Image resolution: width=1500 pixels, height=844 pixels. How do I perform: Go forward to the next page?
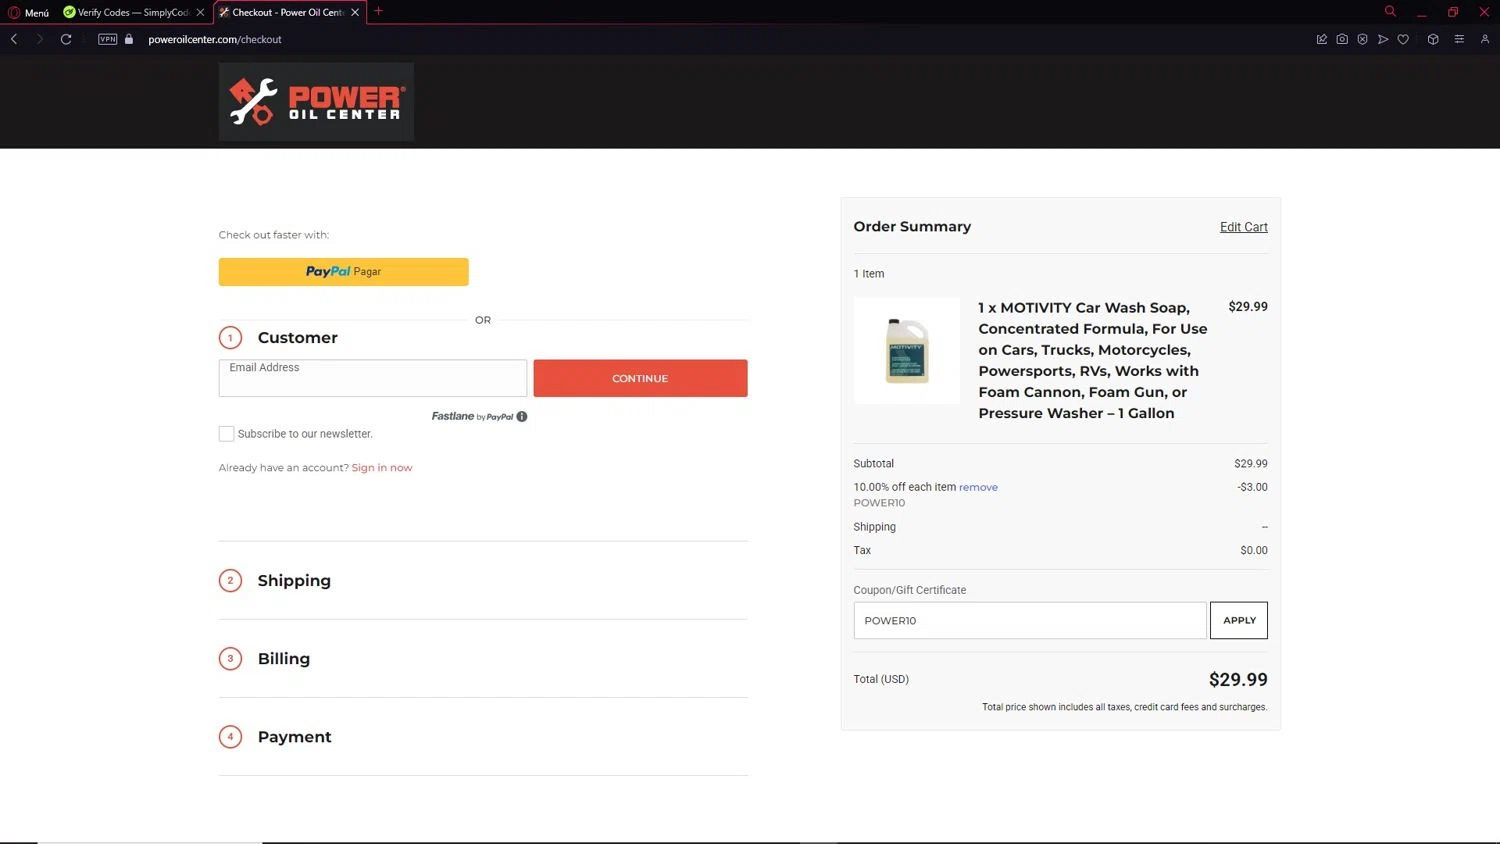coord(40,39)
